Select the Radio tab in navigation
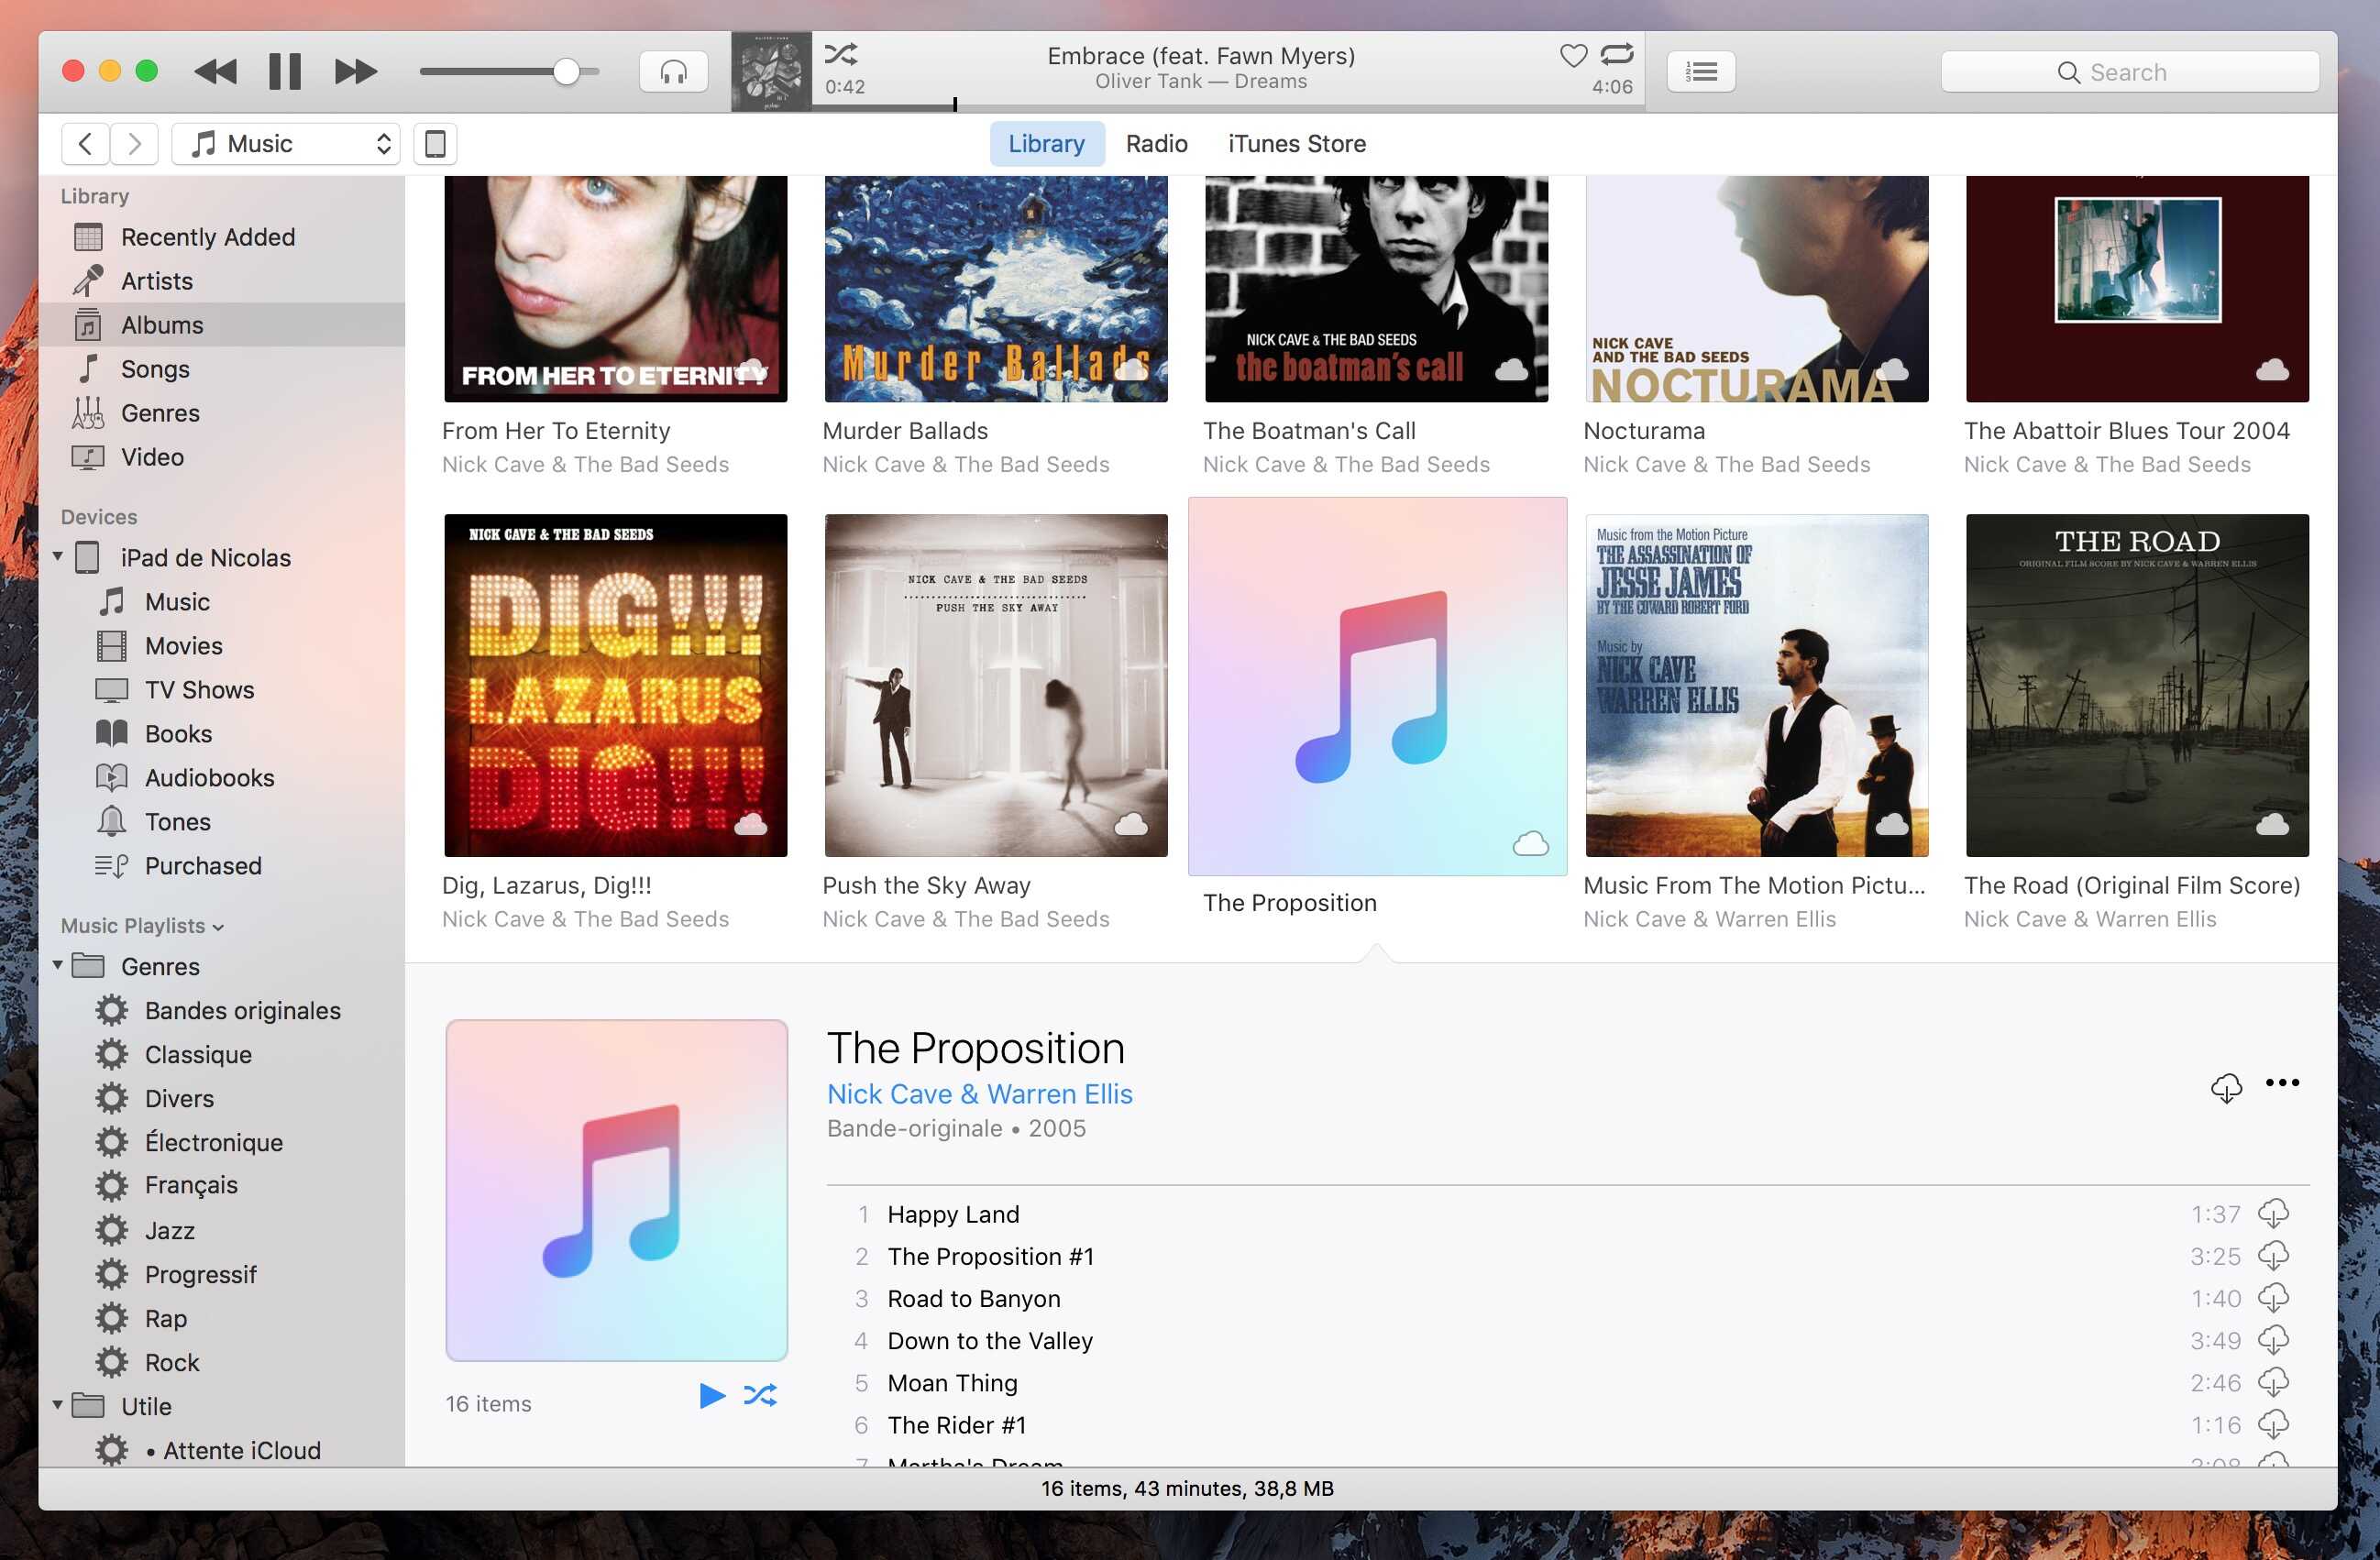This screenshot has width=2380, height=1560. (1156, 143)
